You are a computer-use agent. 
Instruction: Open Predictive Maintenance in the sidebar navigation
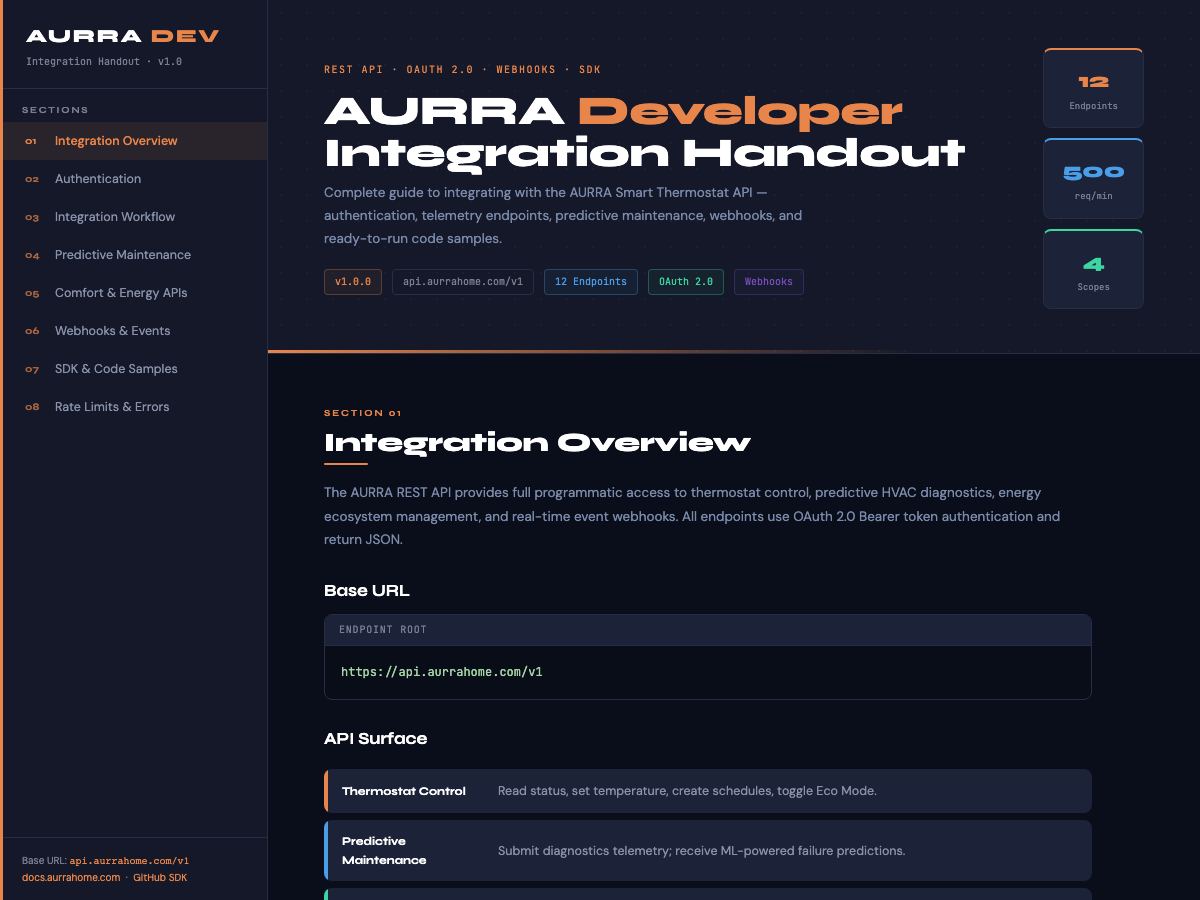click(135, 255)
